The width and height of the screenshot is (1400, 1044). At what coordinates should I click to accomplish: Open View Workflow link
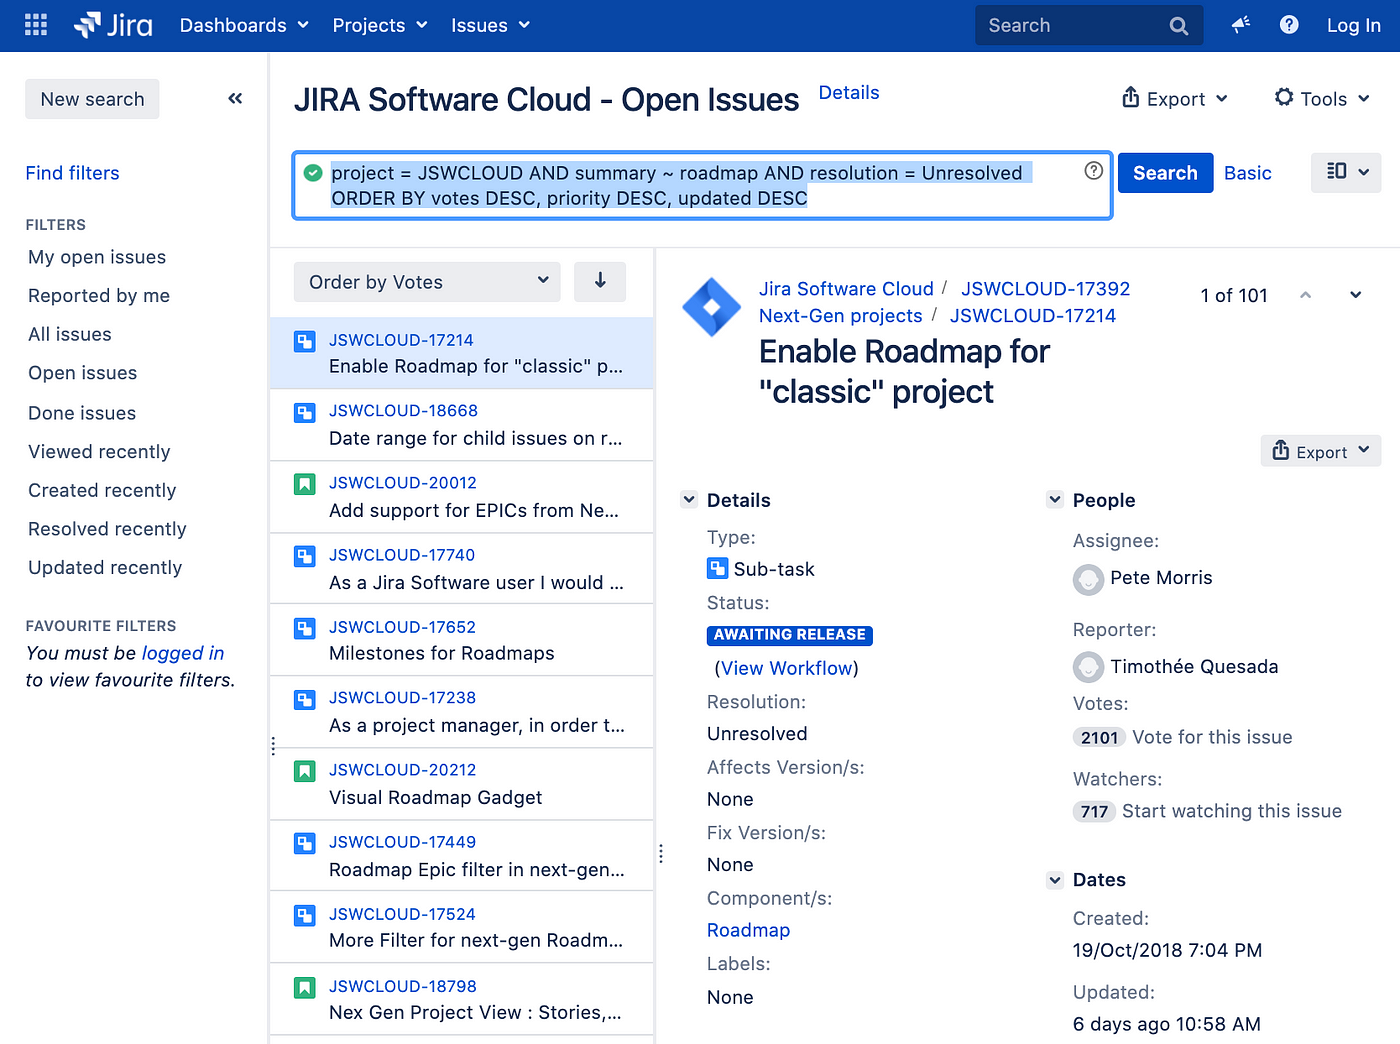click(787, 668)
